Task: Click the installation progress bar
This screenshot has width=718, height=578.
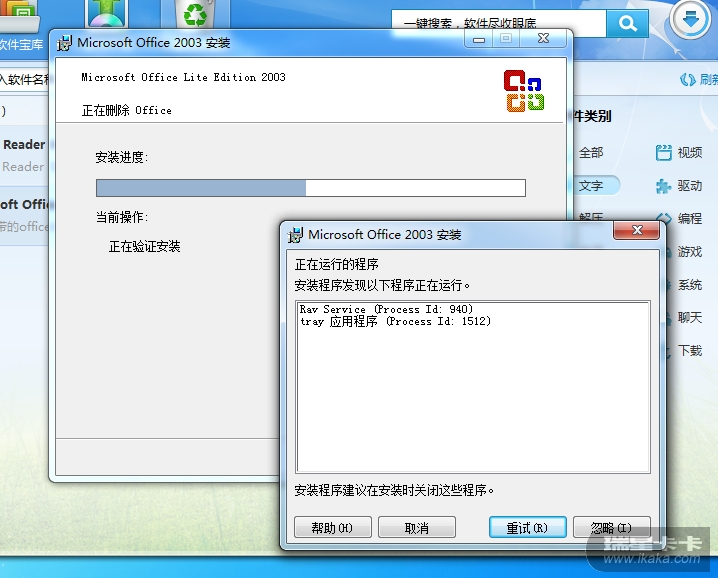Action: click(x=310, y=188)
